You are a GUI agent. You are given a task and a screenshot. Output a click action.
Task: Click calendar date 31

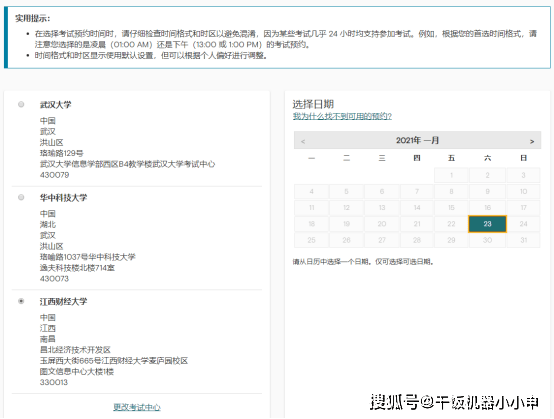coord(523,240)
